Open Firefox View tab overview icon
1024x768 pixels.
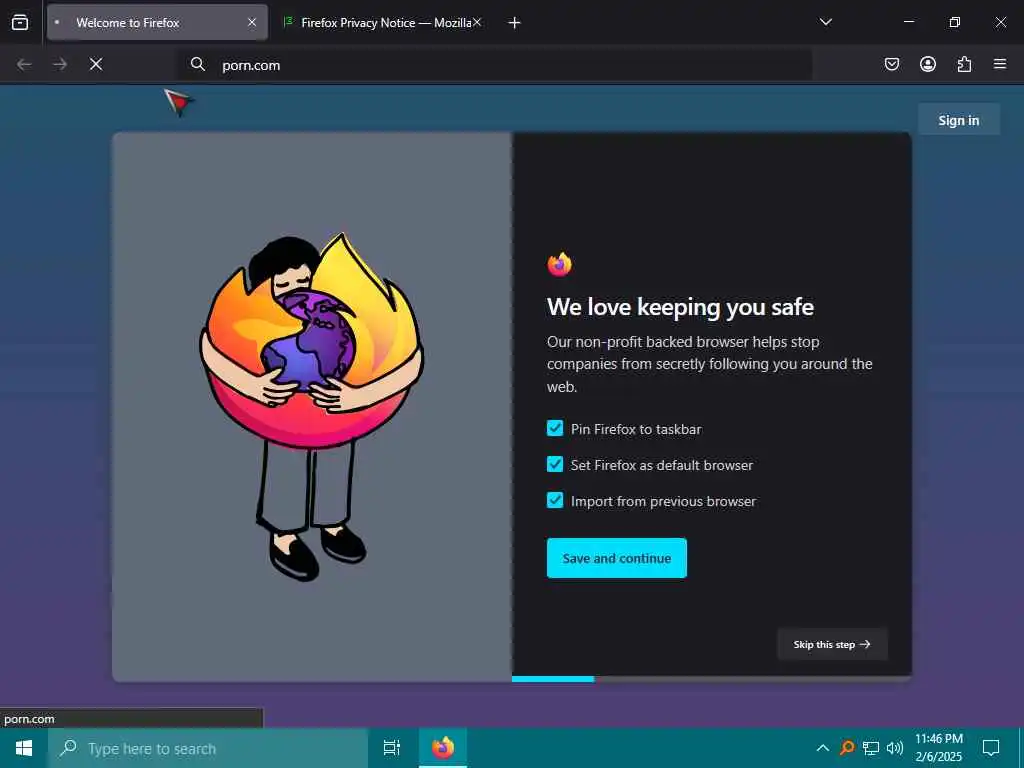point(20,22)
